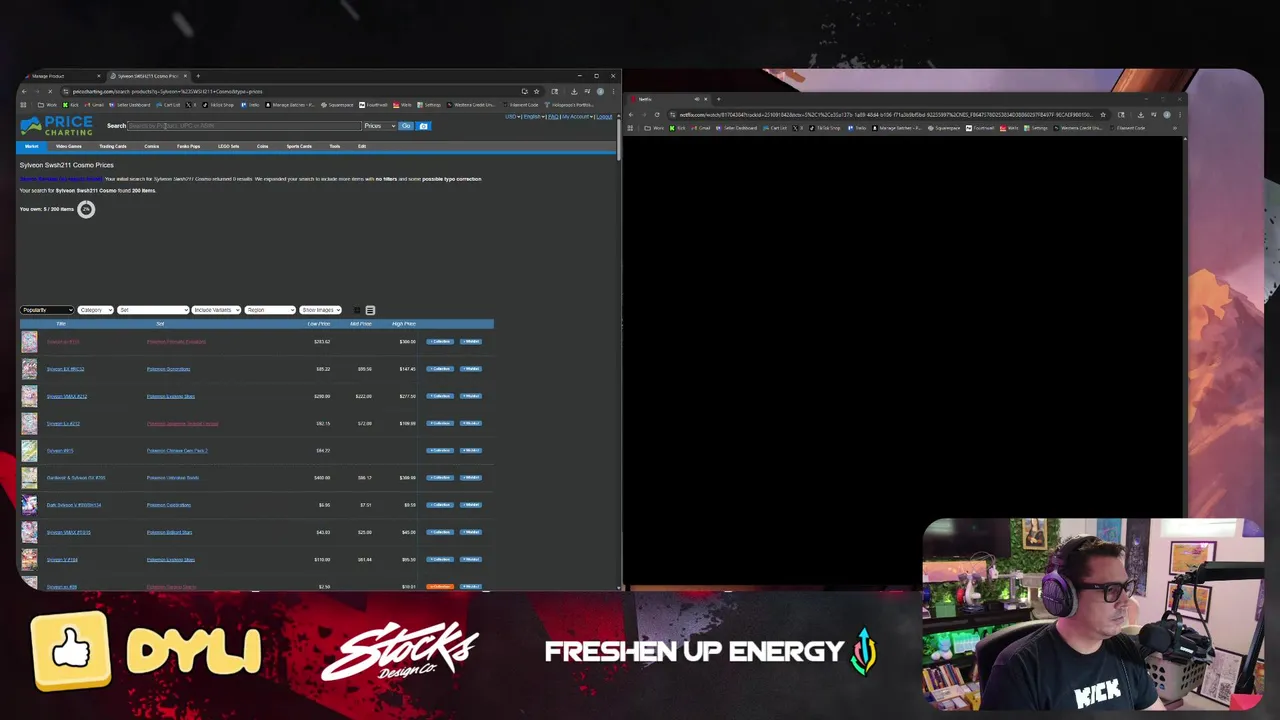Open downloads in the Netflix browser window
The width and height of the screenshot is (1280, 720).
point(1140,115)
